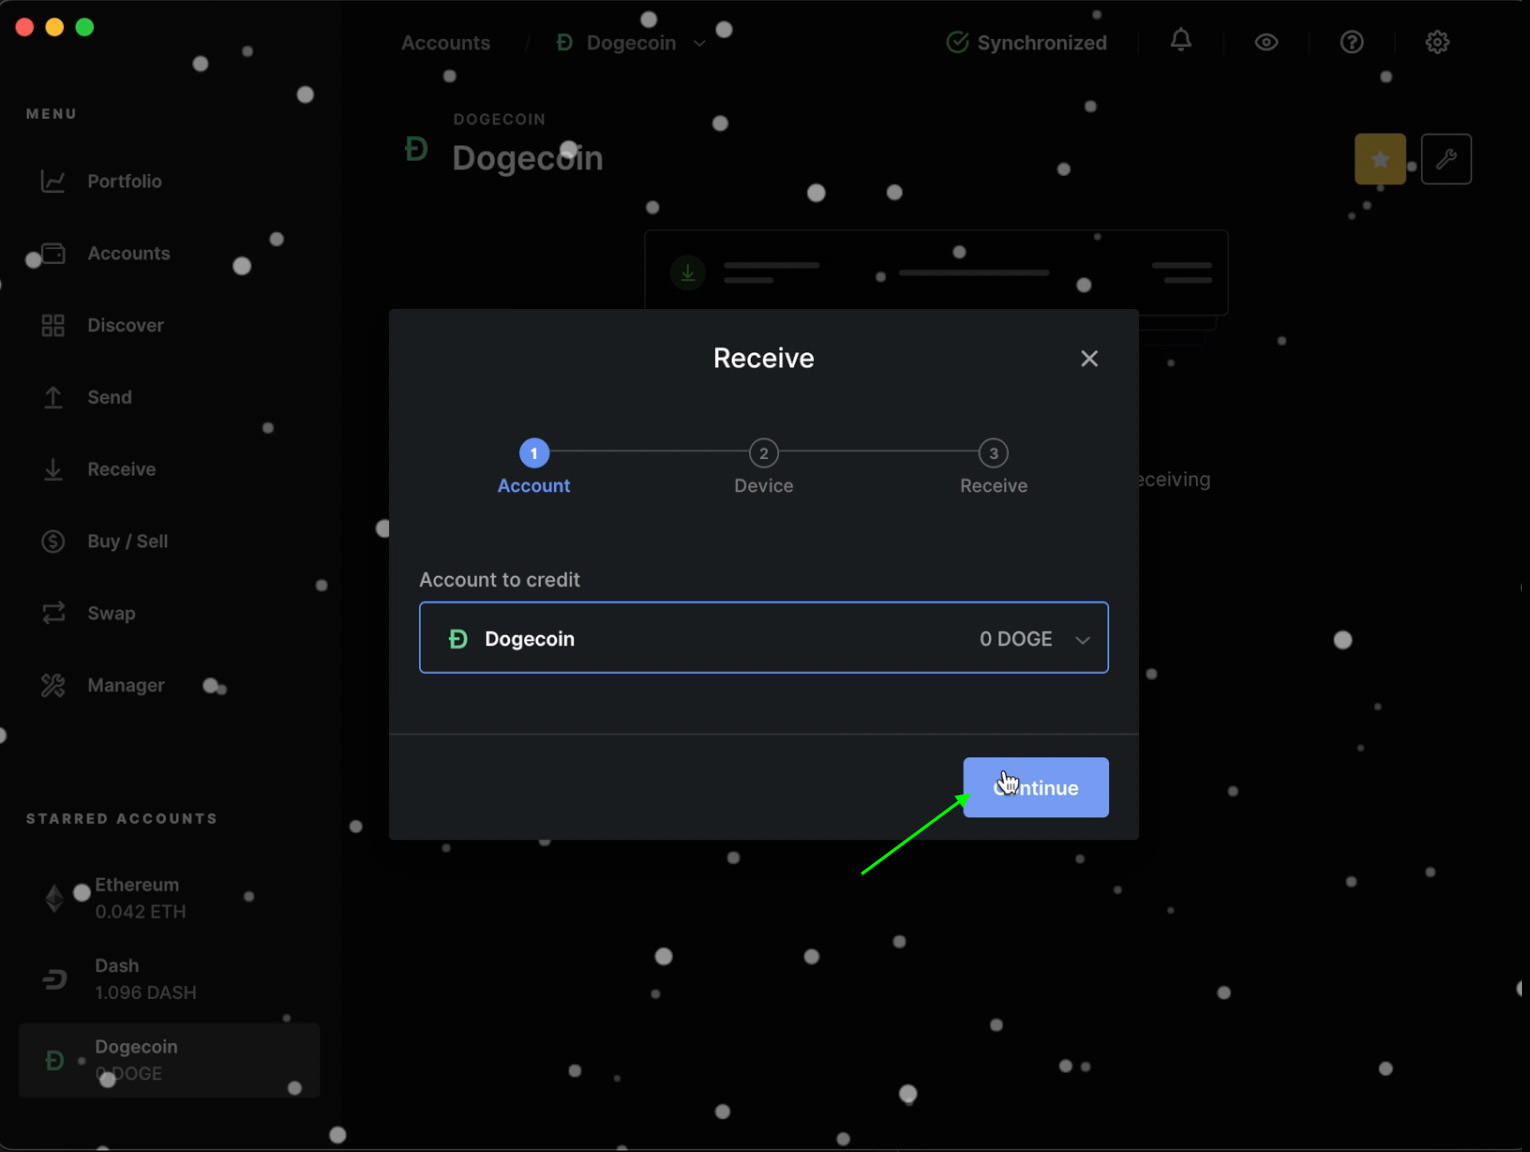Click the Receive step 3 indicator

tap(993, 453)
